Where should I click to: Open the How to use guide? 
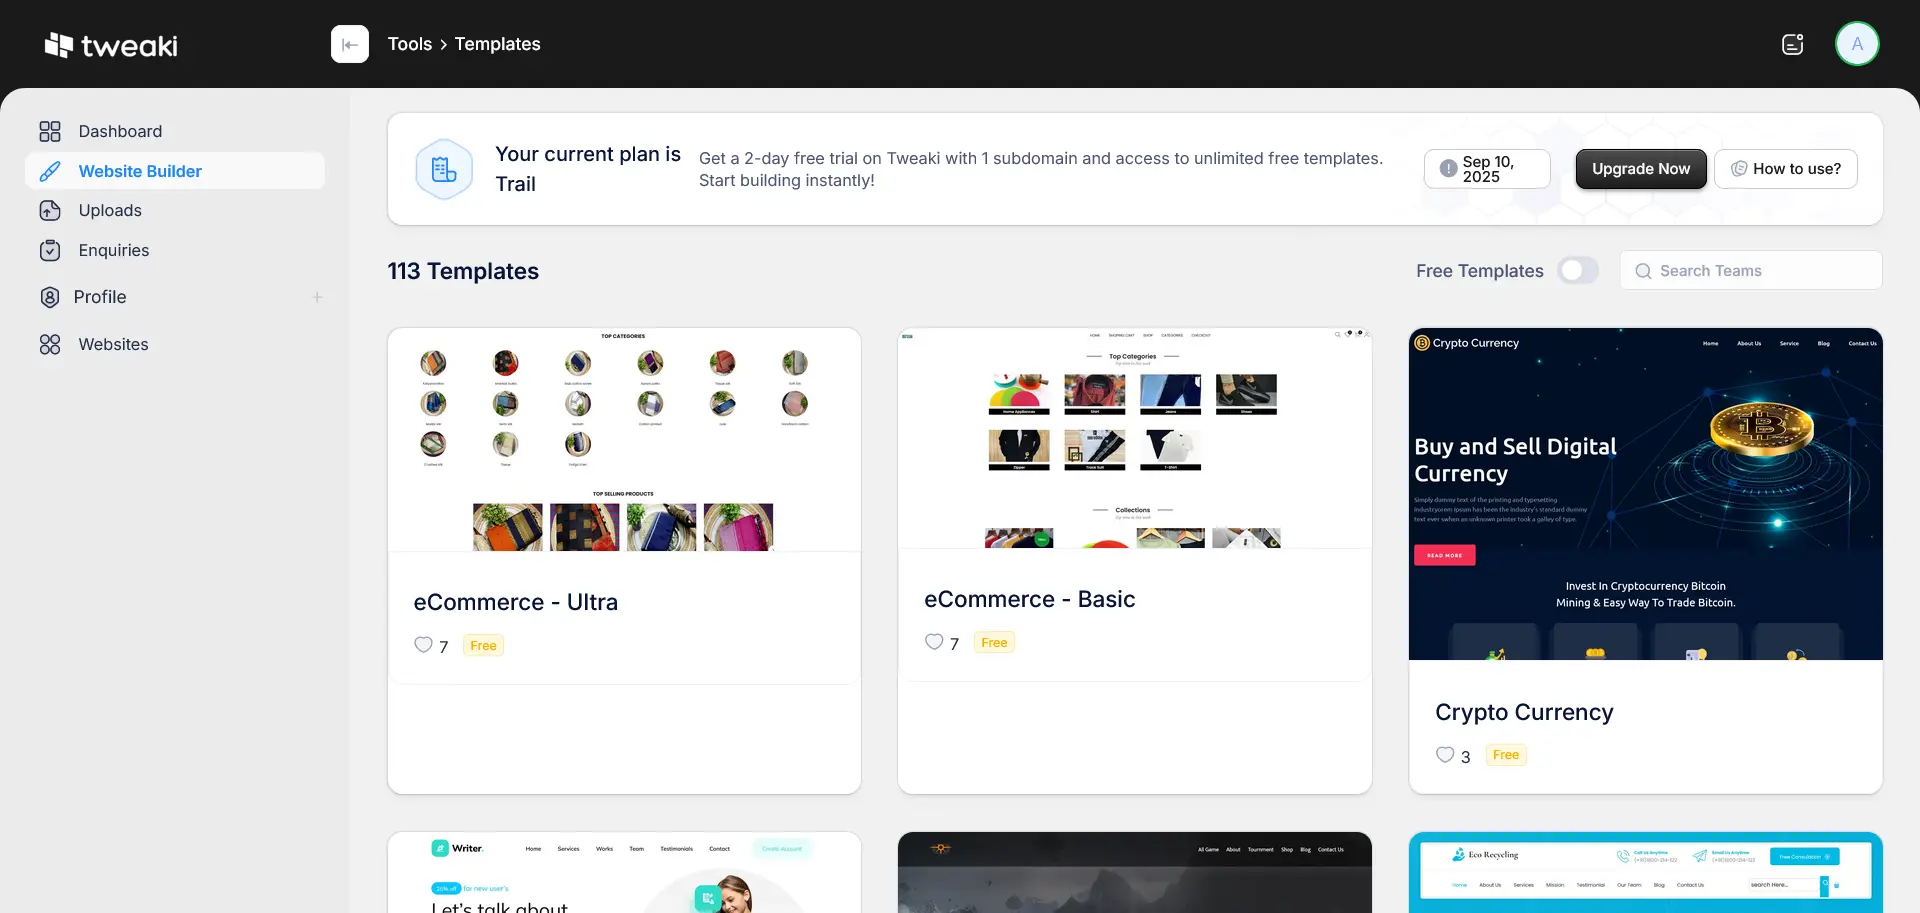point(1786,168)
